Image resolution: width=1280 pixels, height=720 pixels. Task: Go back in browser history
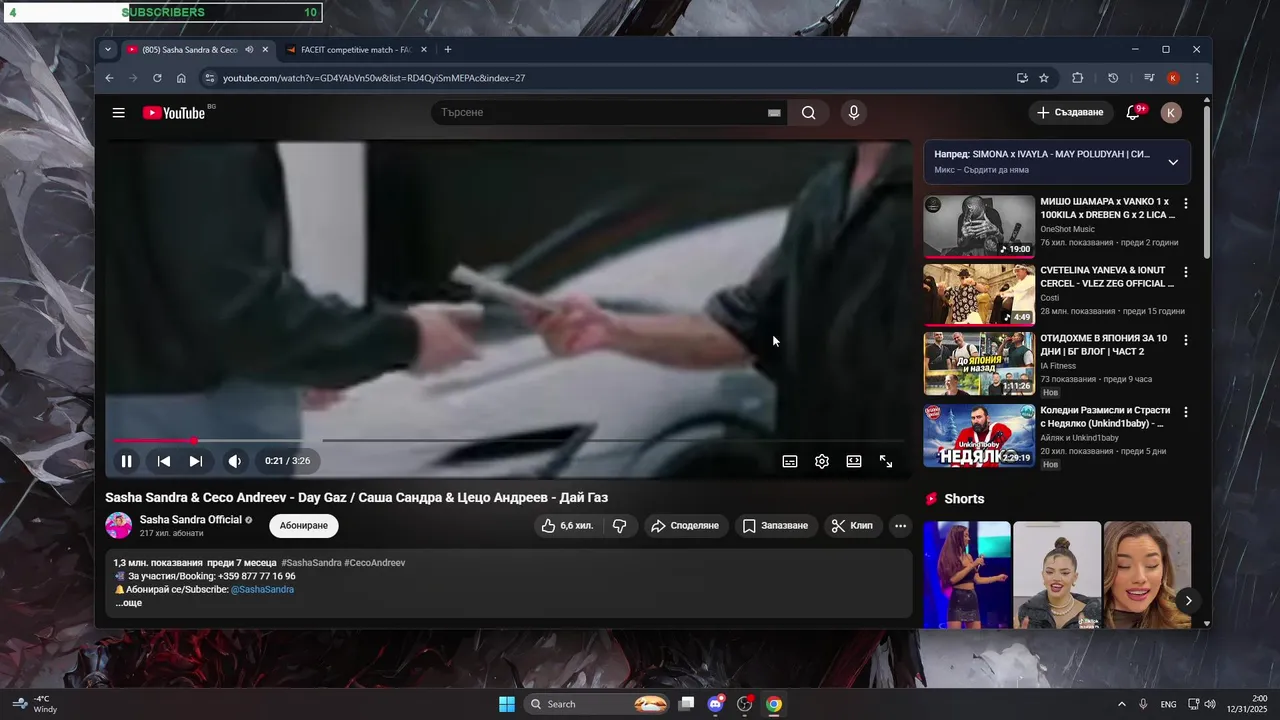(x=110, y=78)
